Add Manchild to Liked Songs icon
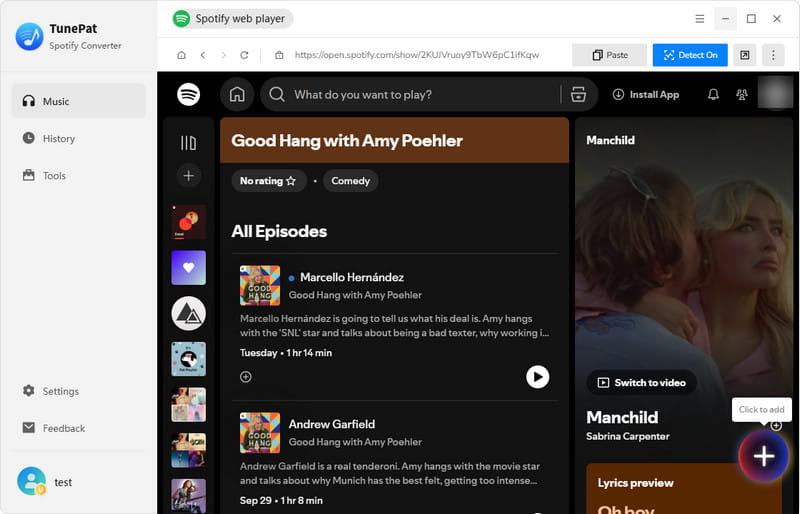The height and width of the screenshot is (514, 800). (776, 425)
